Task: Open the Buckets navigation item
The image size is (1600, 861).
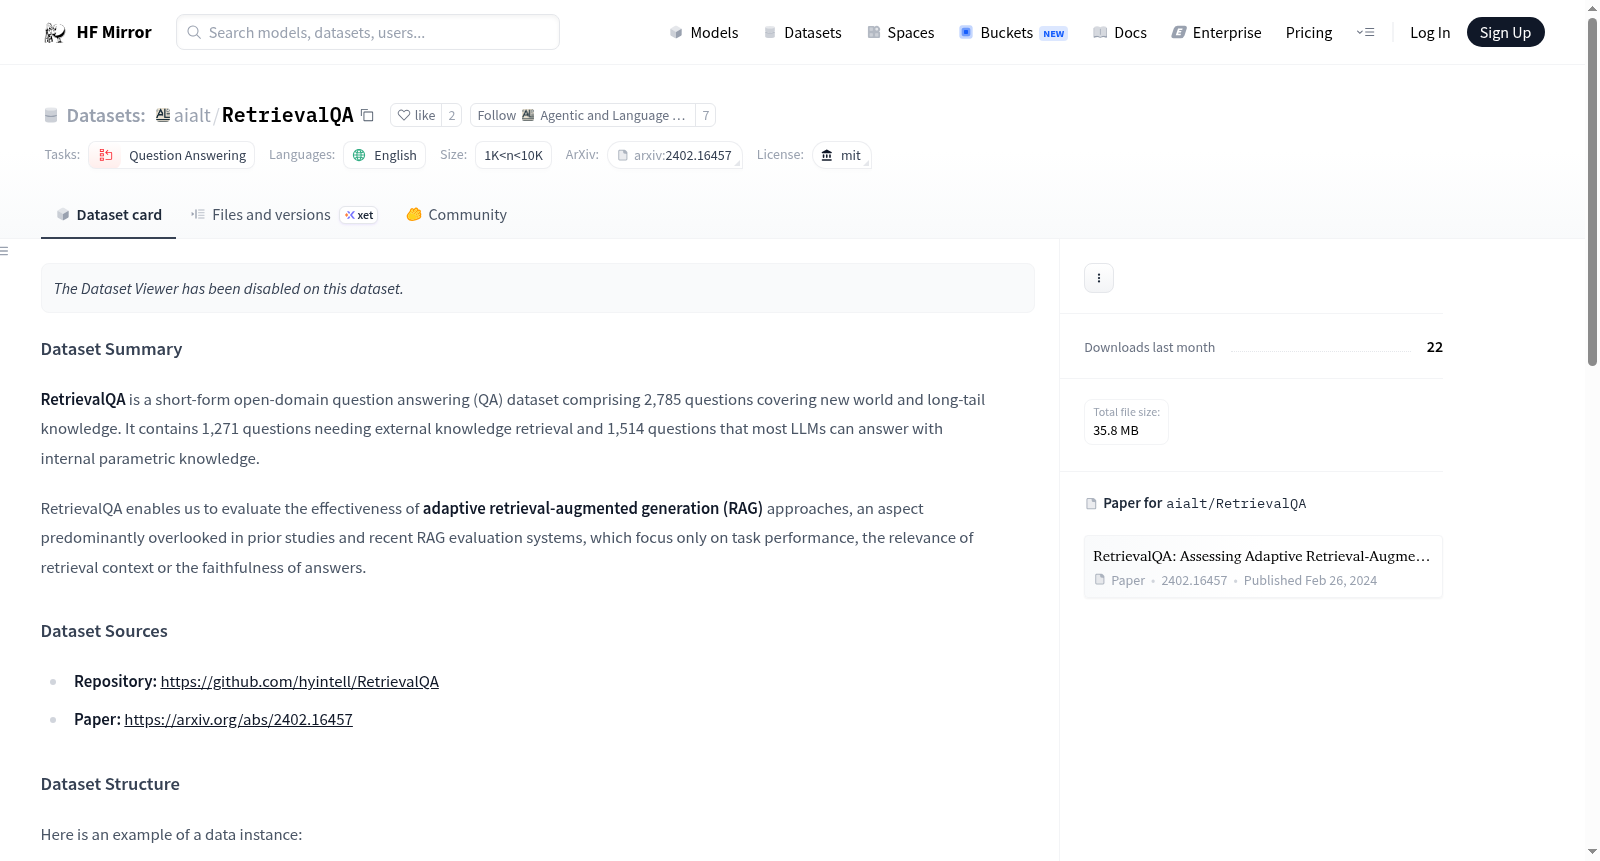Action: (1013, 32)
